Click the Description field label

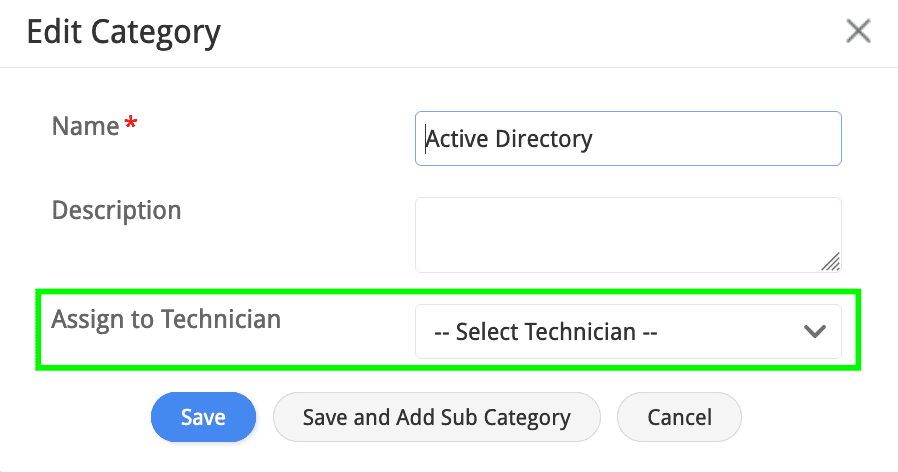click(x=116, y=211)
